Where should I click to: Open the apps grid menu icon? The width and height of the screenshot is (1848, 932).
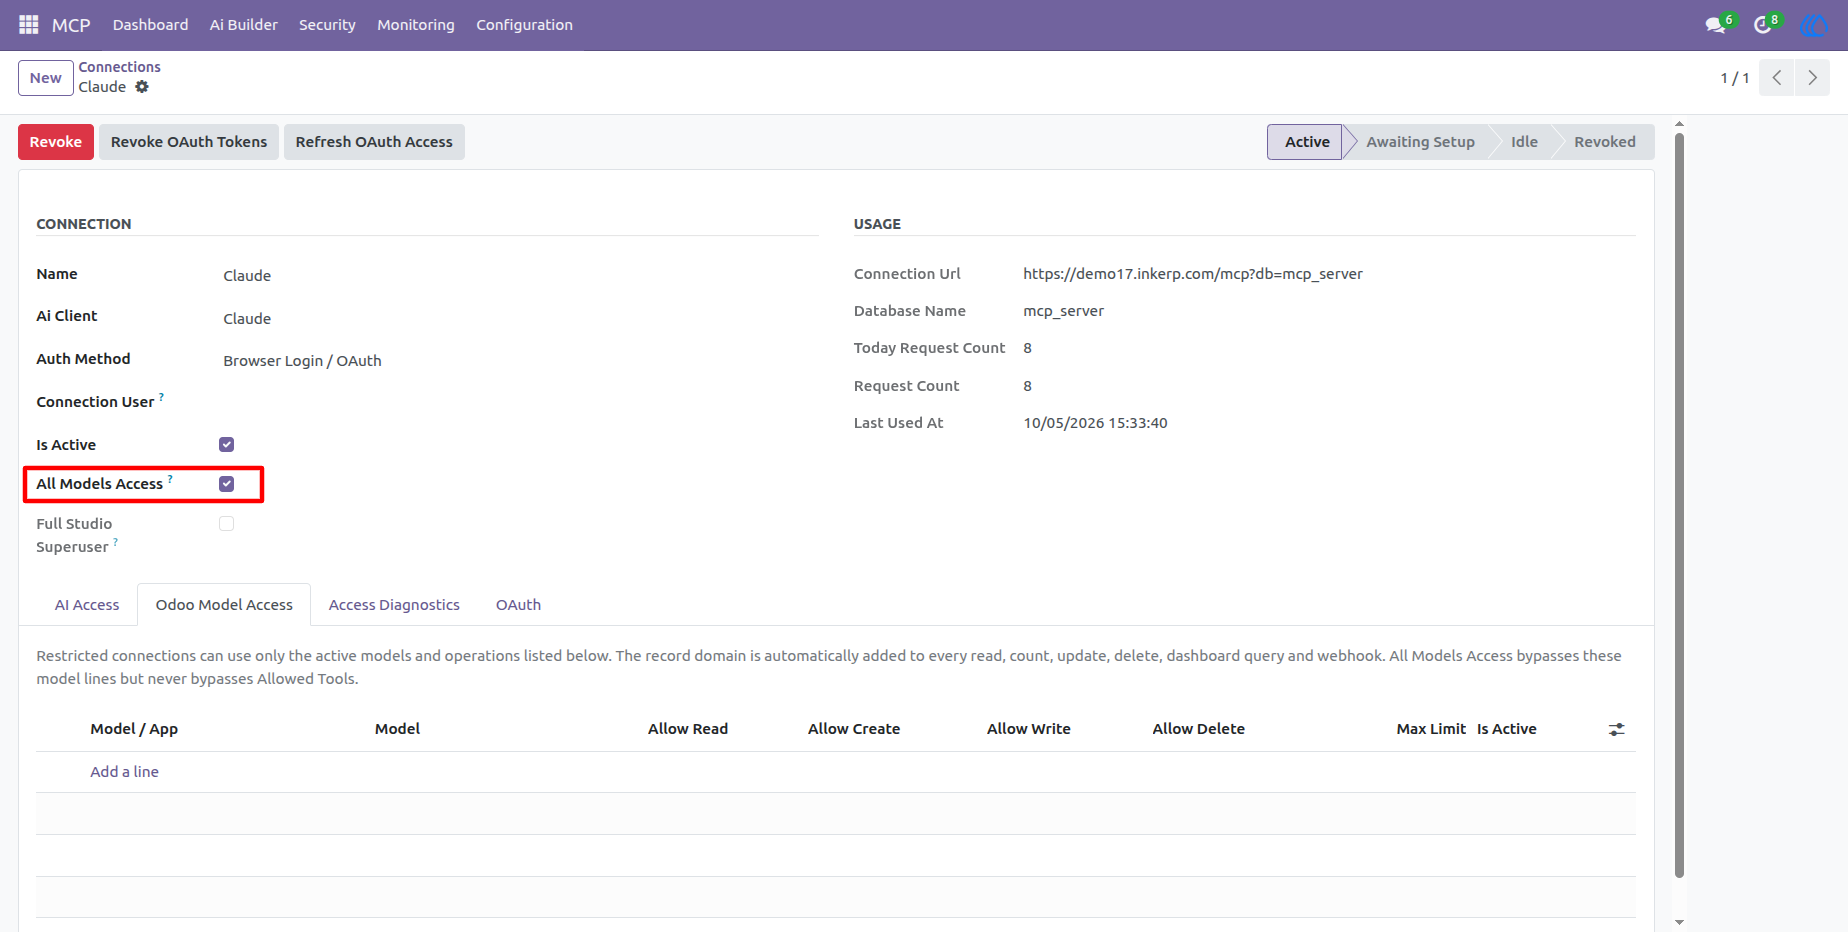coord(29,24)
